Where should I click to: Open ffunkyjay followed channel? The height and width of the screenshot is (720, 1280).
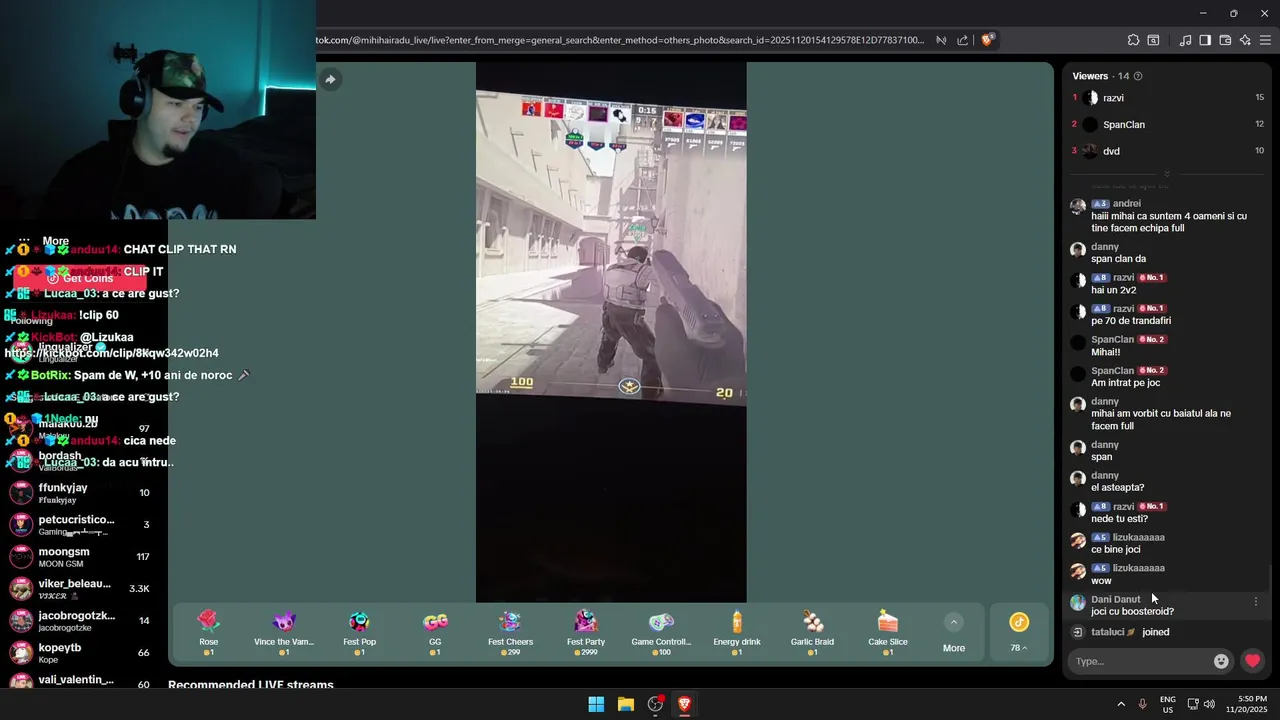80,492
